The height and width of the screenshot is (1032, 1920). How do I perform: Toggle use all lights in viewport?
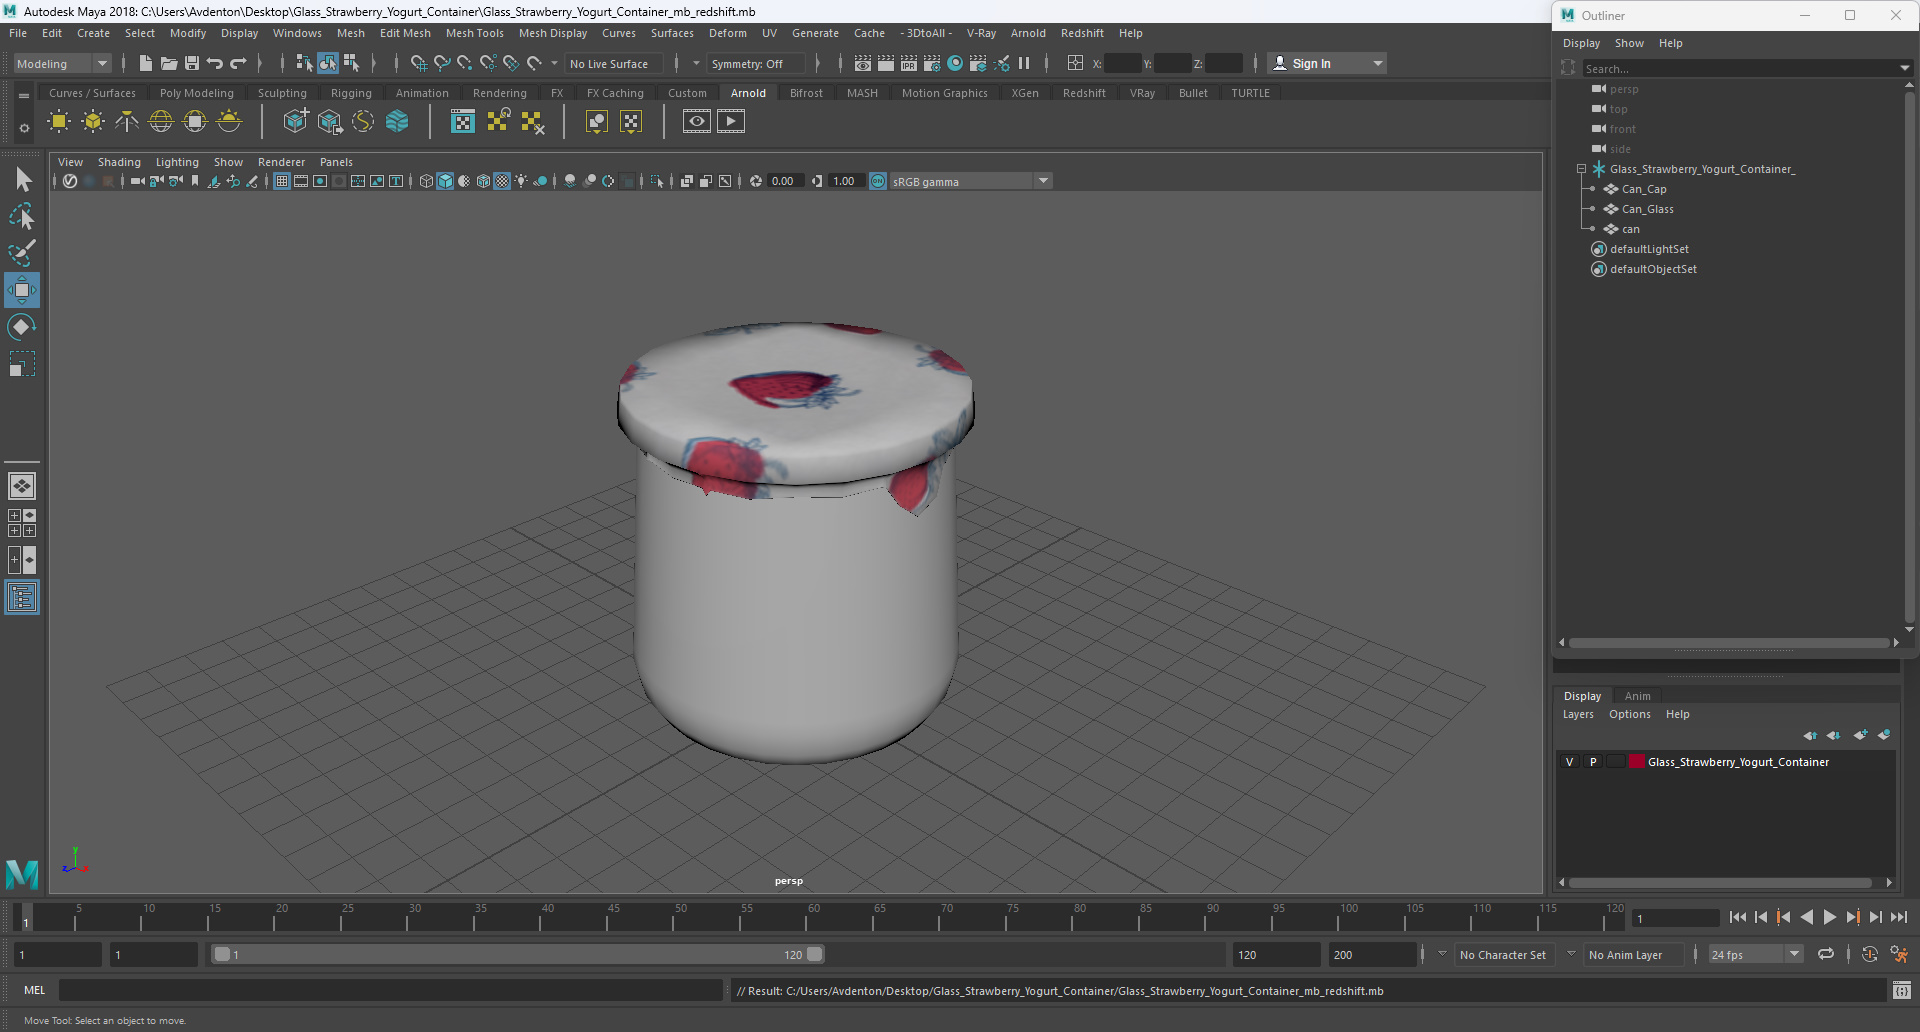tap(521, 181)
